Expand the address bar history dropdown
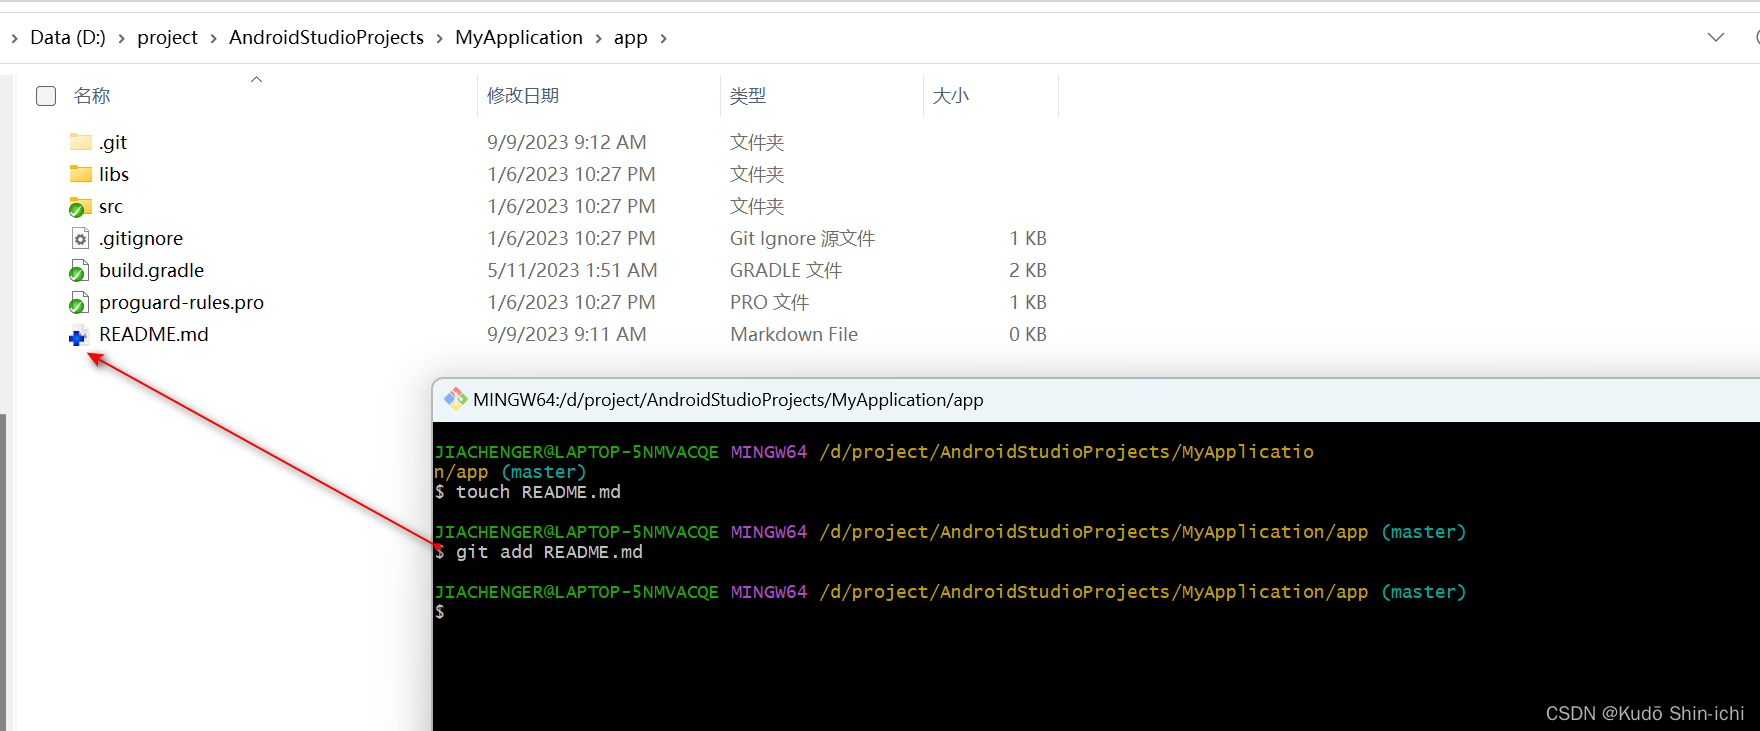The image size is (1760, 731). click(x=1716, y=37)
